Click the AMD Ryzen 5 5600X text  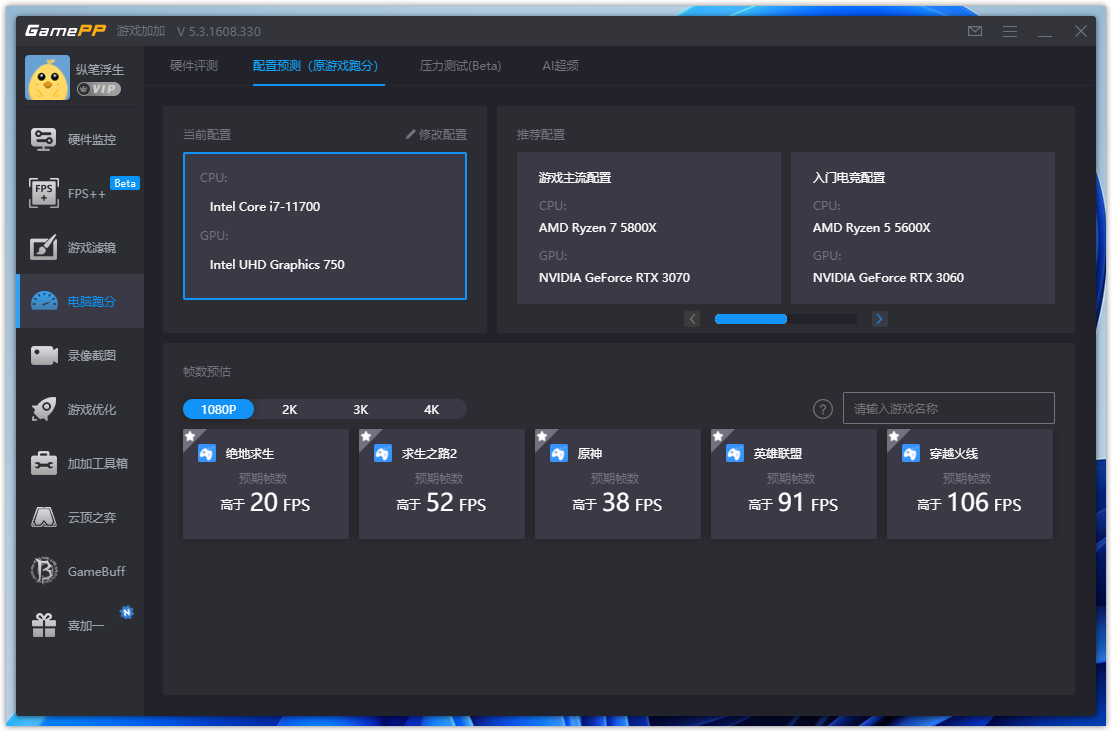(x=871, y=228)
